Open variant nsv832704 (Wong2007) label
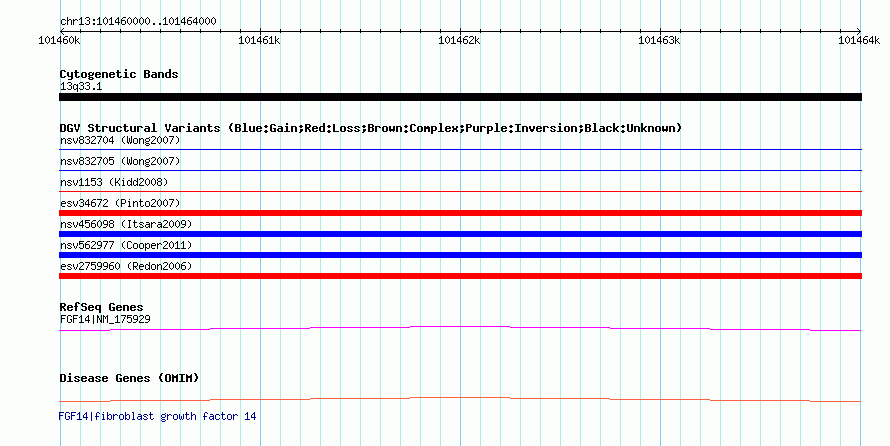The image size is (890, 446). tap(120, 140)
